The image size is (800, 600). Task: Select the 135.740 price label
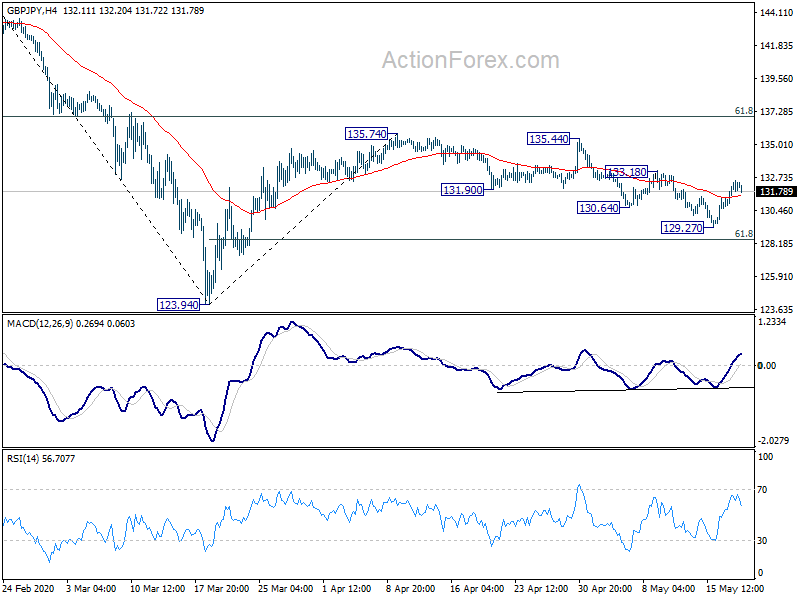(366, 134)
